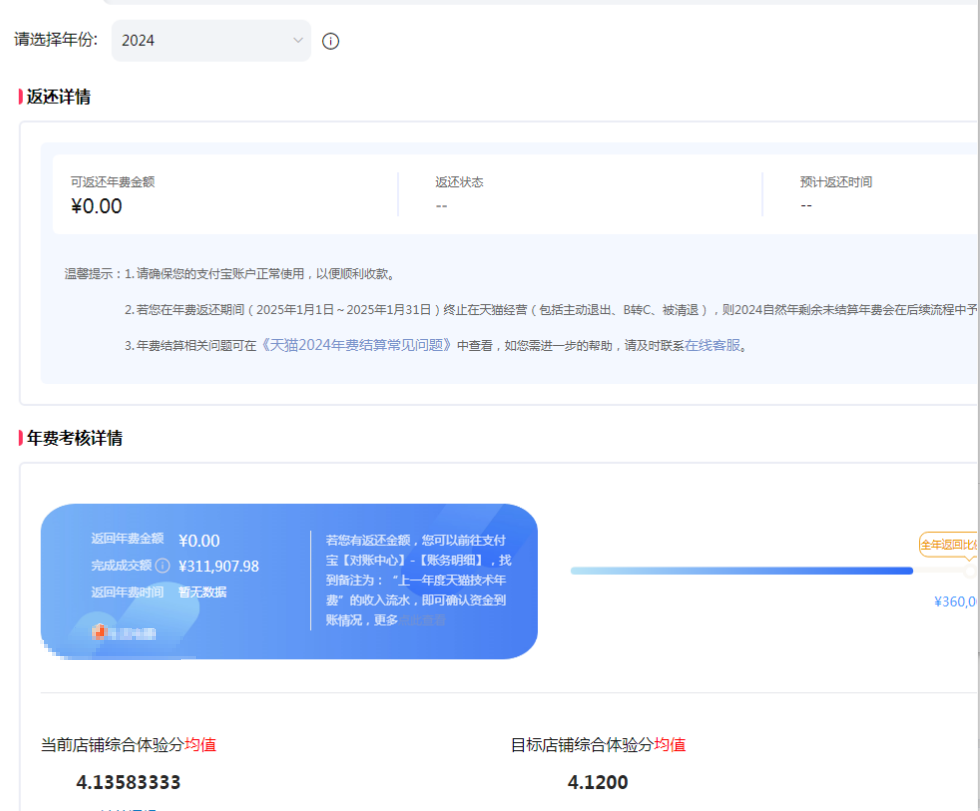Screen dimensions: 980x811
Task: Open the year selection dropdown showing 2024
Action: (210, 41)
